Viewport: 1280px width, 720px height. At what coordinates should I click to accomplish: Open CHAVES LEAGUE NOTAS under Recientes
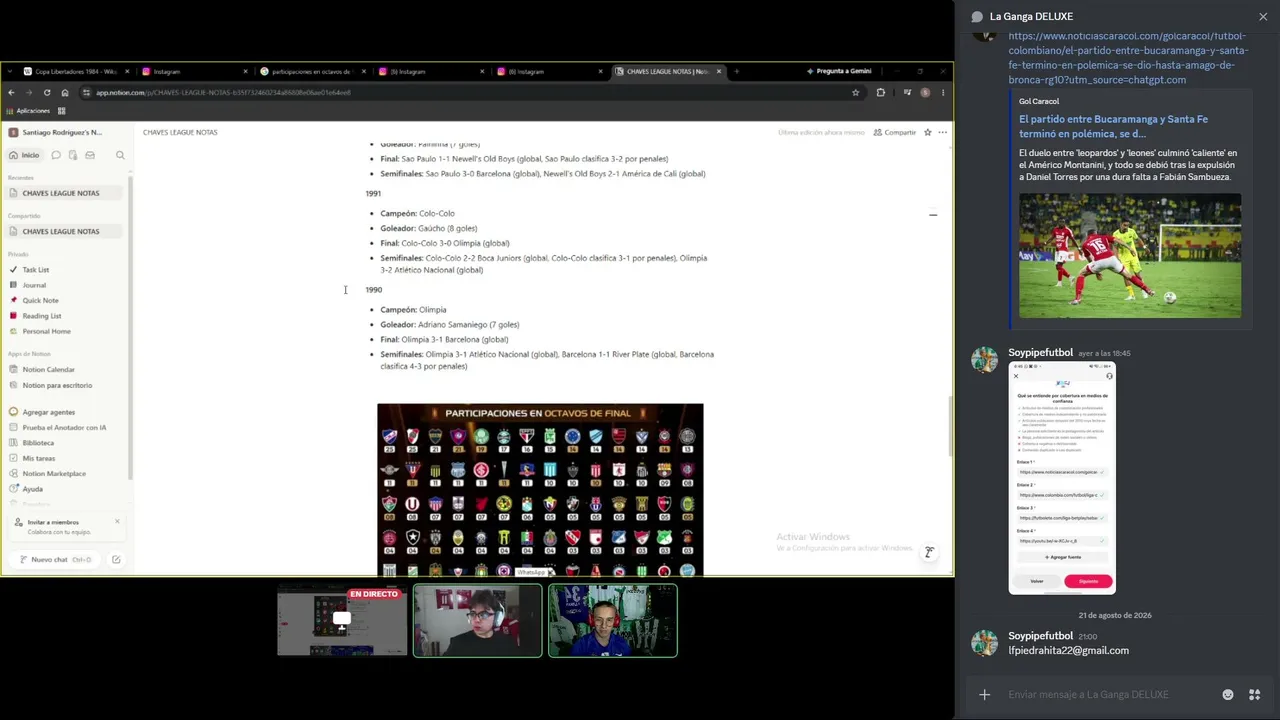(x=62, y=193)
